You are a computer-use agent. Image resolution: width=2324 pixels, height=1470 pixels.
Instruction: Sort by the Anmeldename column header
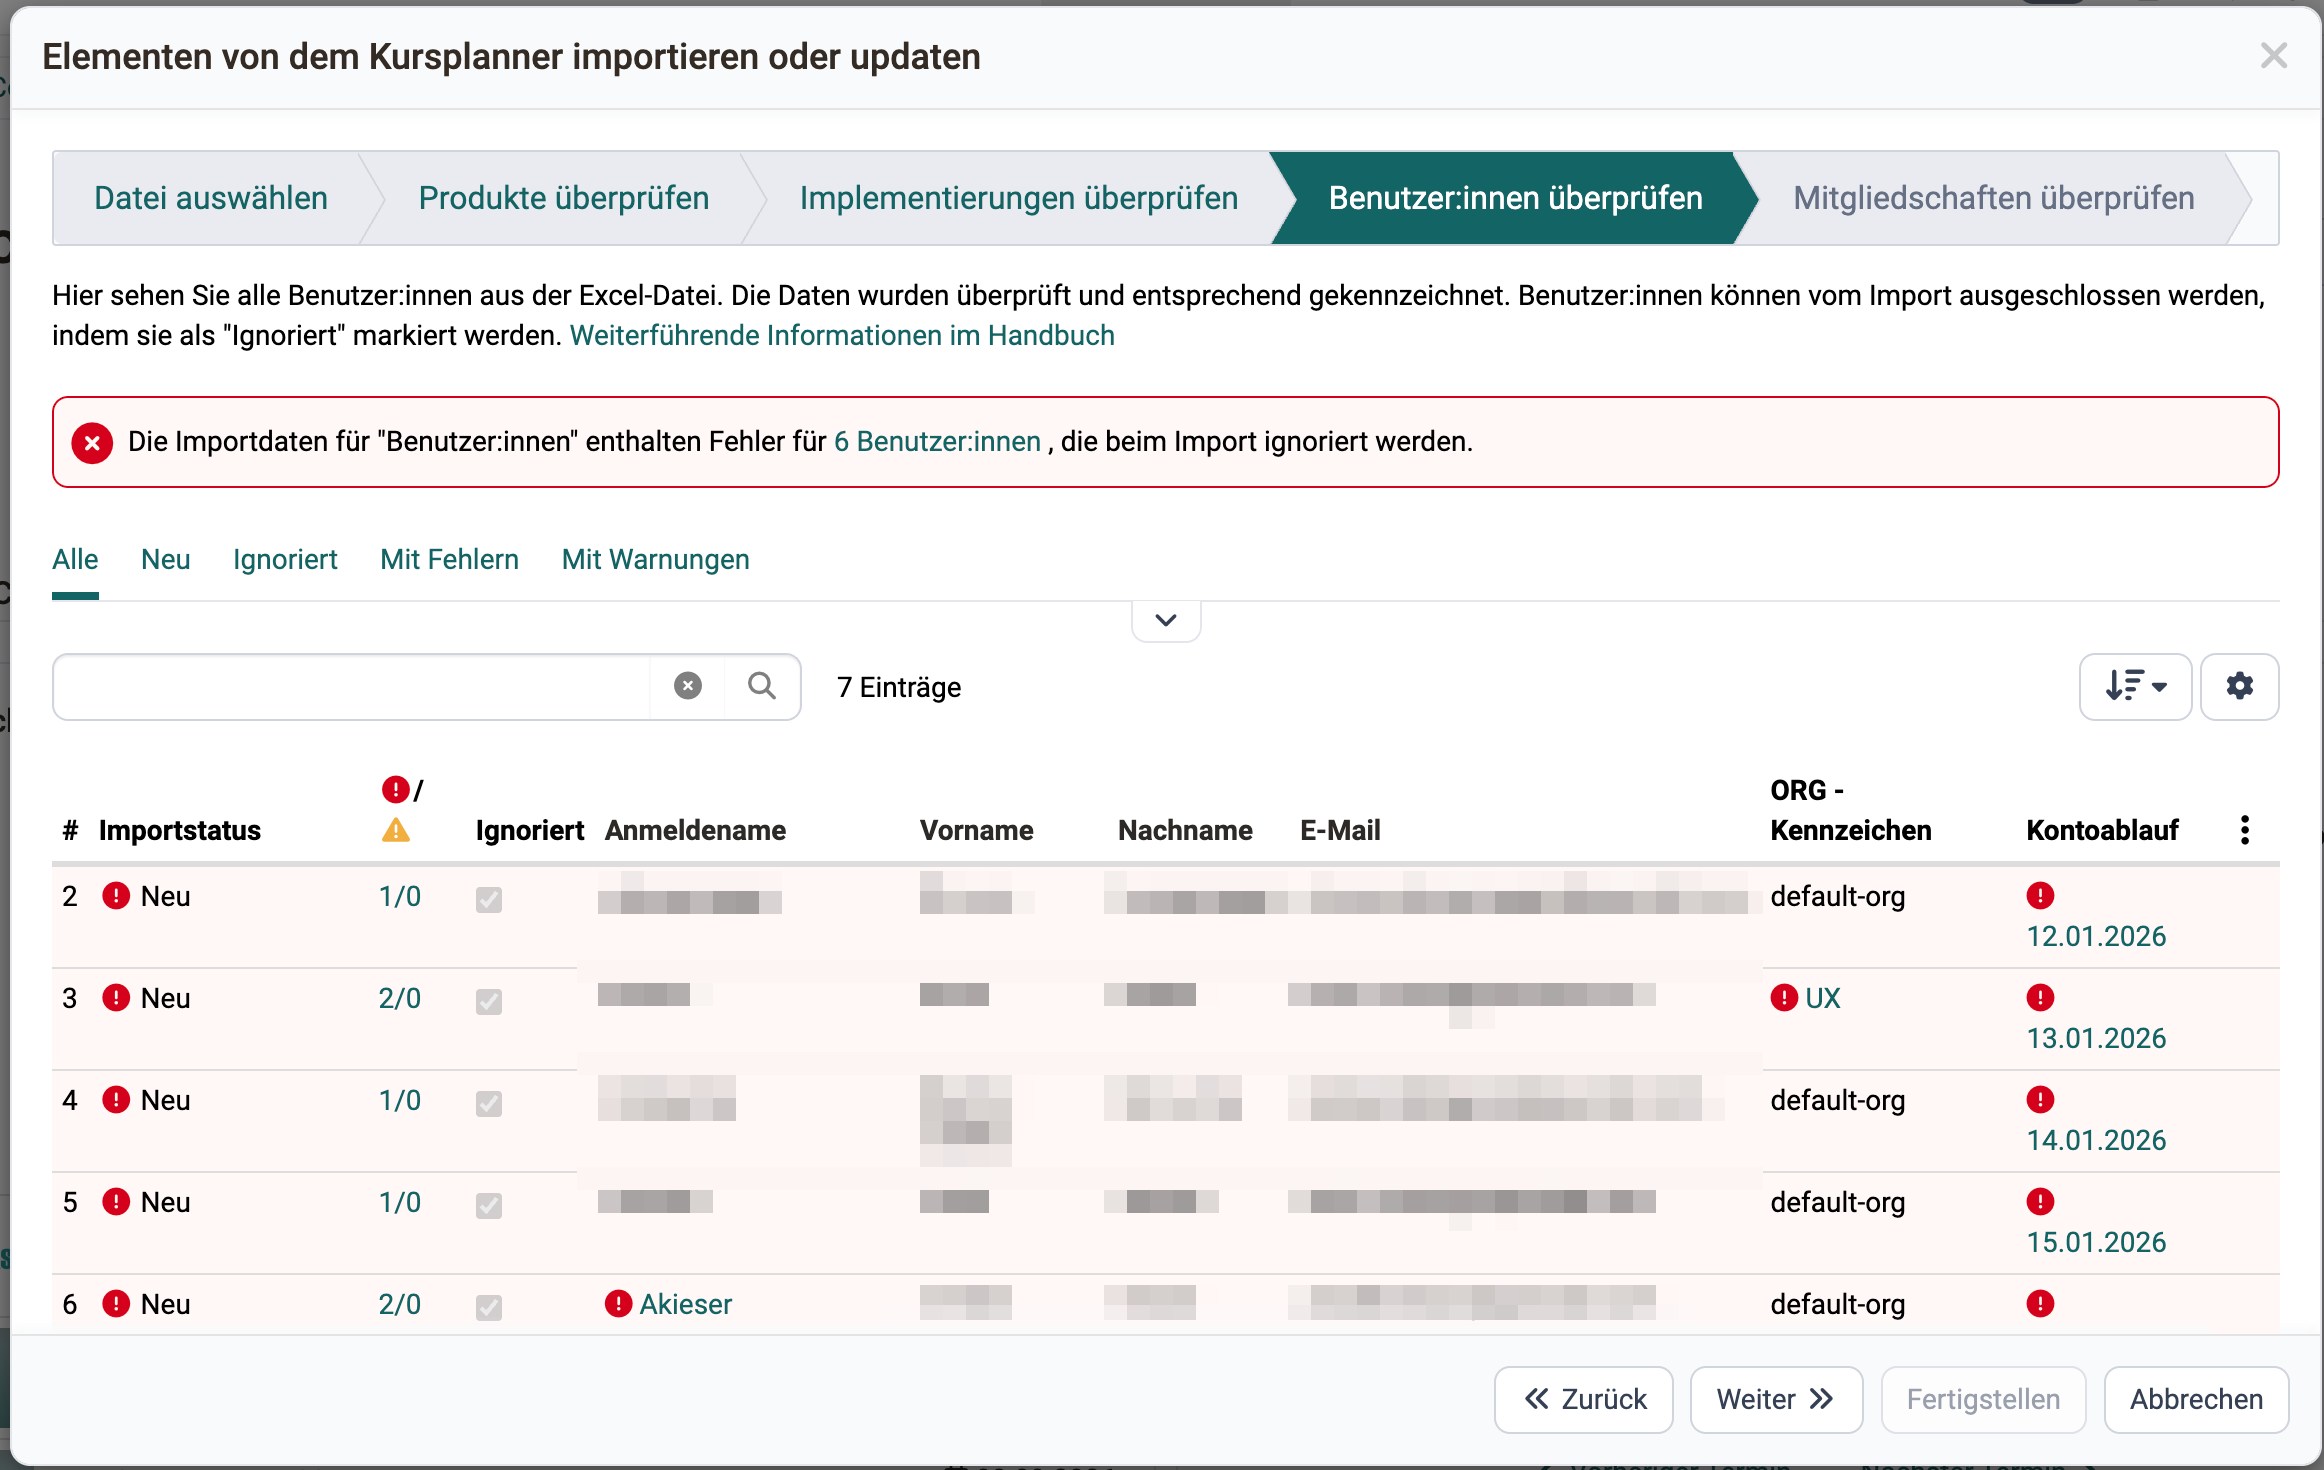click(695, 830)
